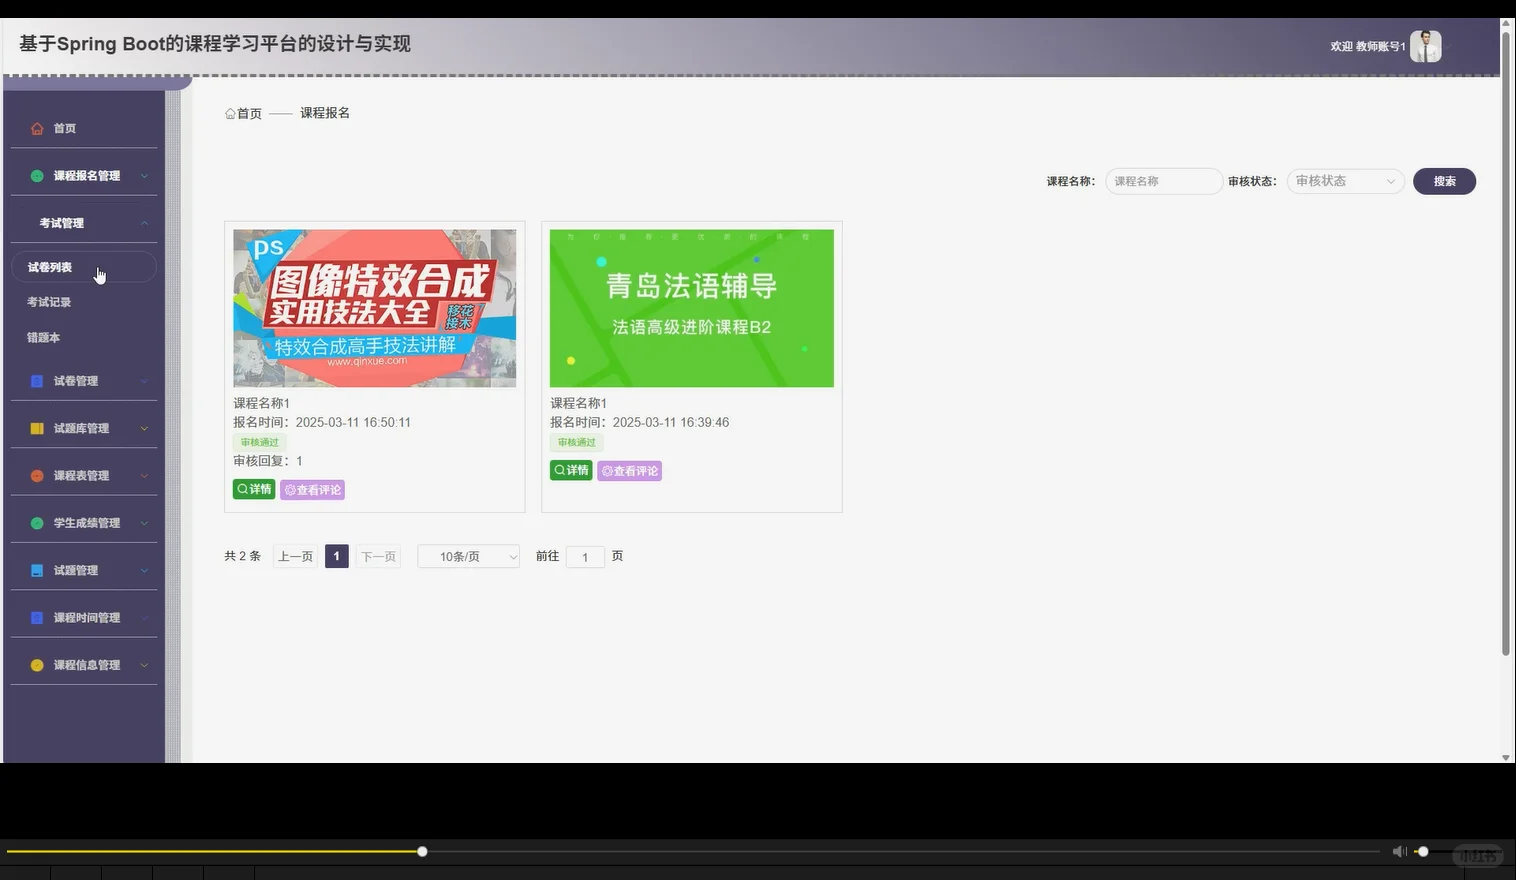
Task: Click the 学生成绩管理 green sidebar icon
Action: click(37, 522)
